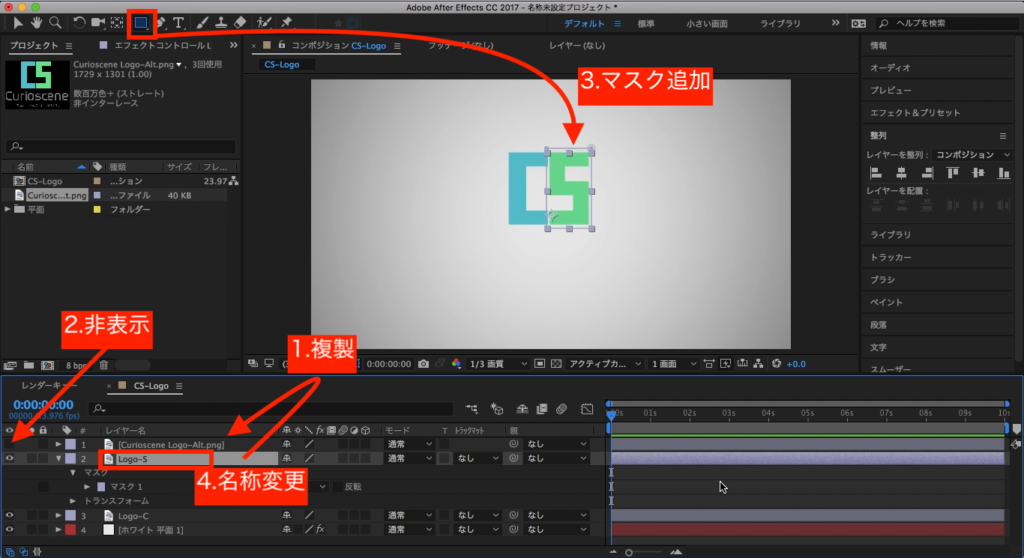This screenshot has height=558, width=1024.
Task: Select the Hand tool
Action: click(x=35, y=22)
